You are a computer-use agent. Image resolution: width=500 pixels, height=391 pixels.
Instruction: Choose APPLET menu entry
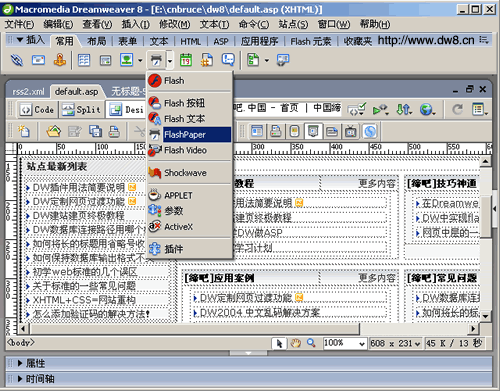(x=189, y=195)
